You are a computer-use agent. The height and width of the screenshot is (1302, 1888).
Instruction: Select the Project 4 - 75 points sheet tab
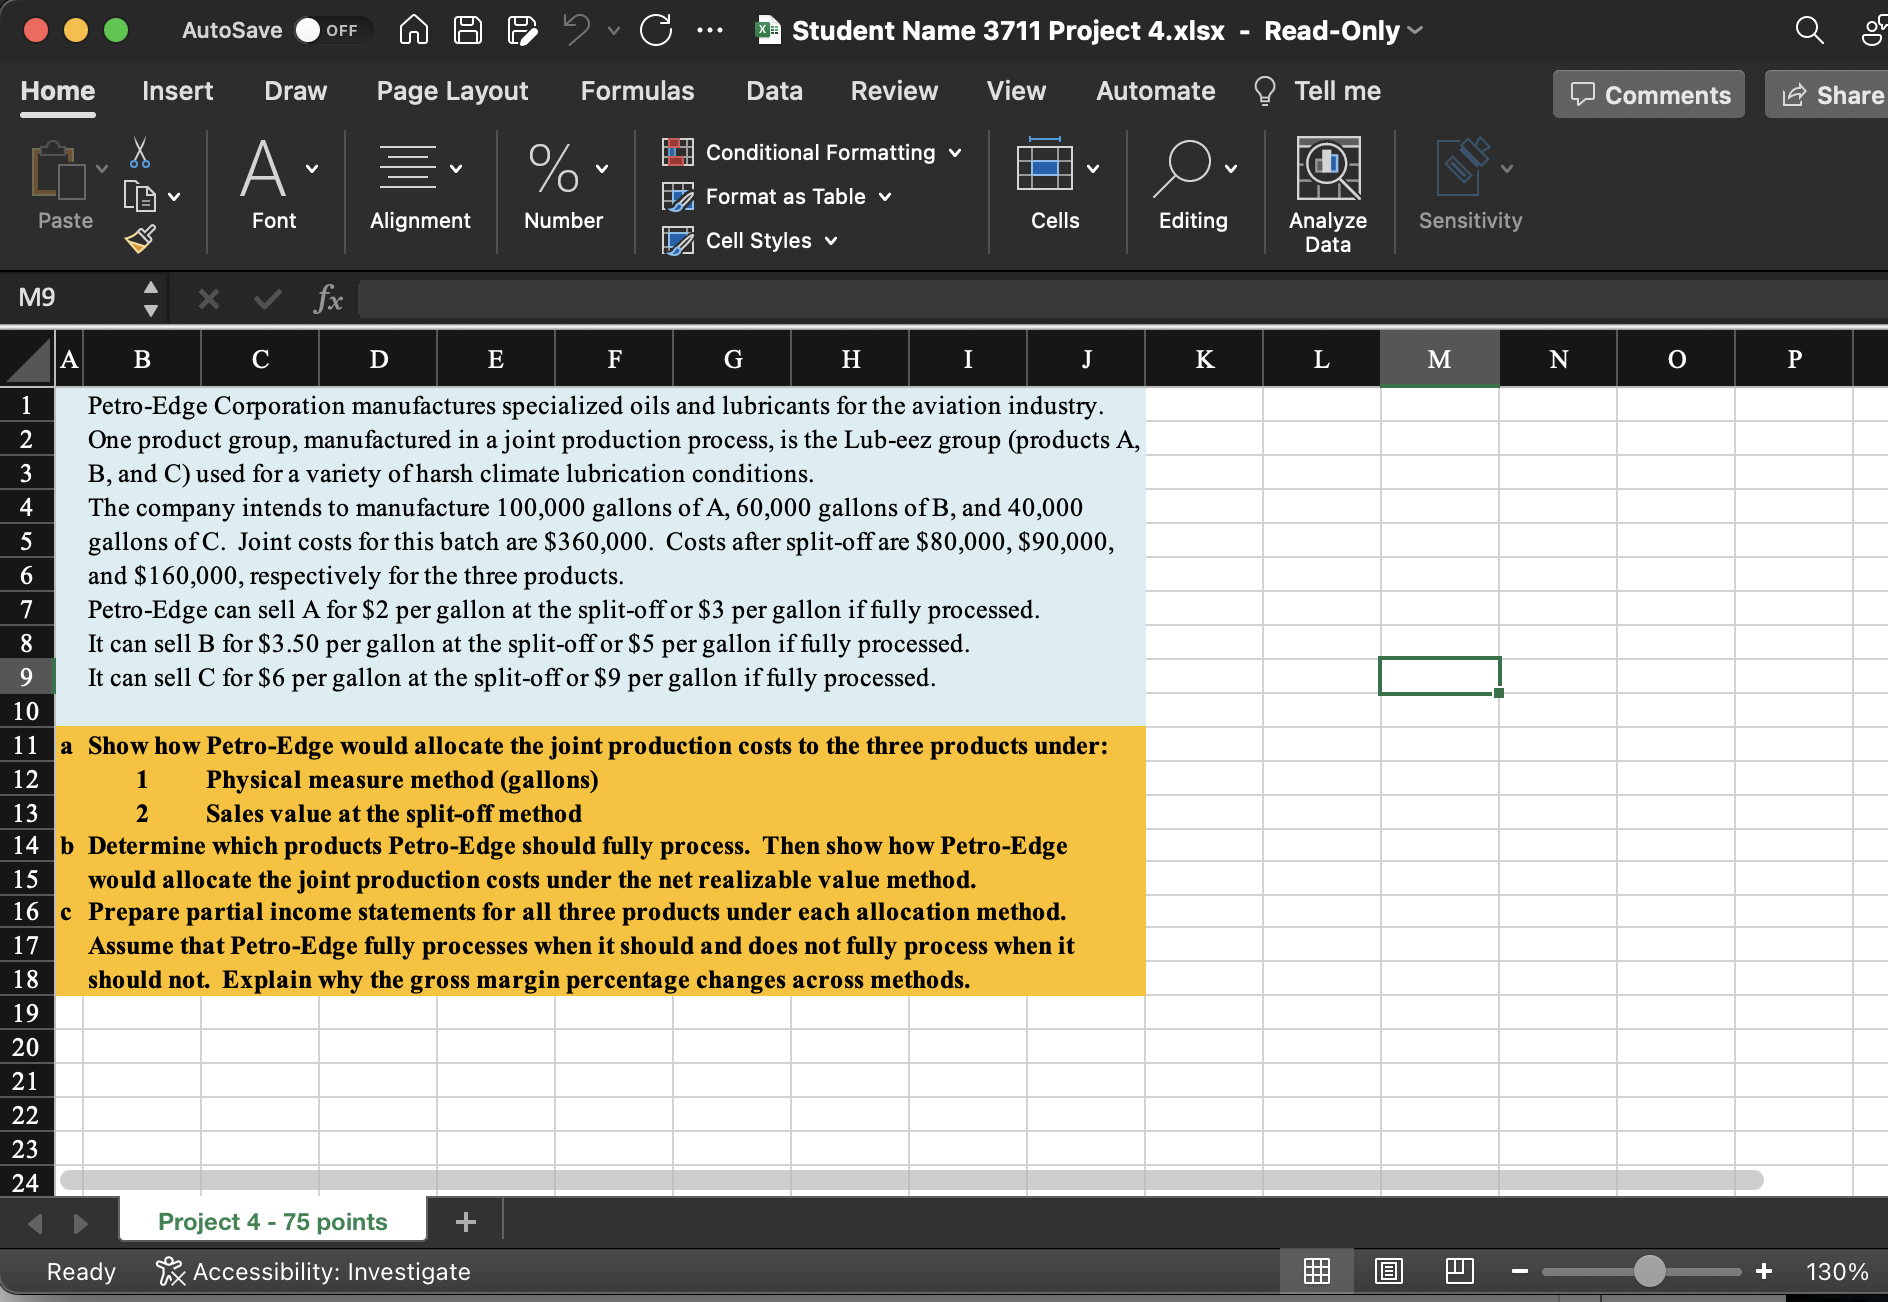pyautogui.click(x=273, y=1221)
